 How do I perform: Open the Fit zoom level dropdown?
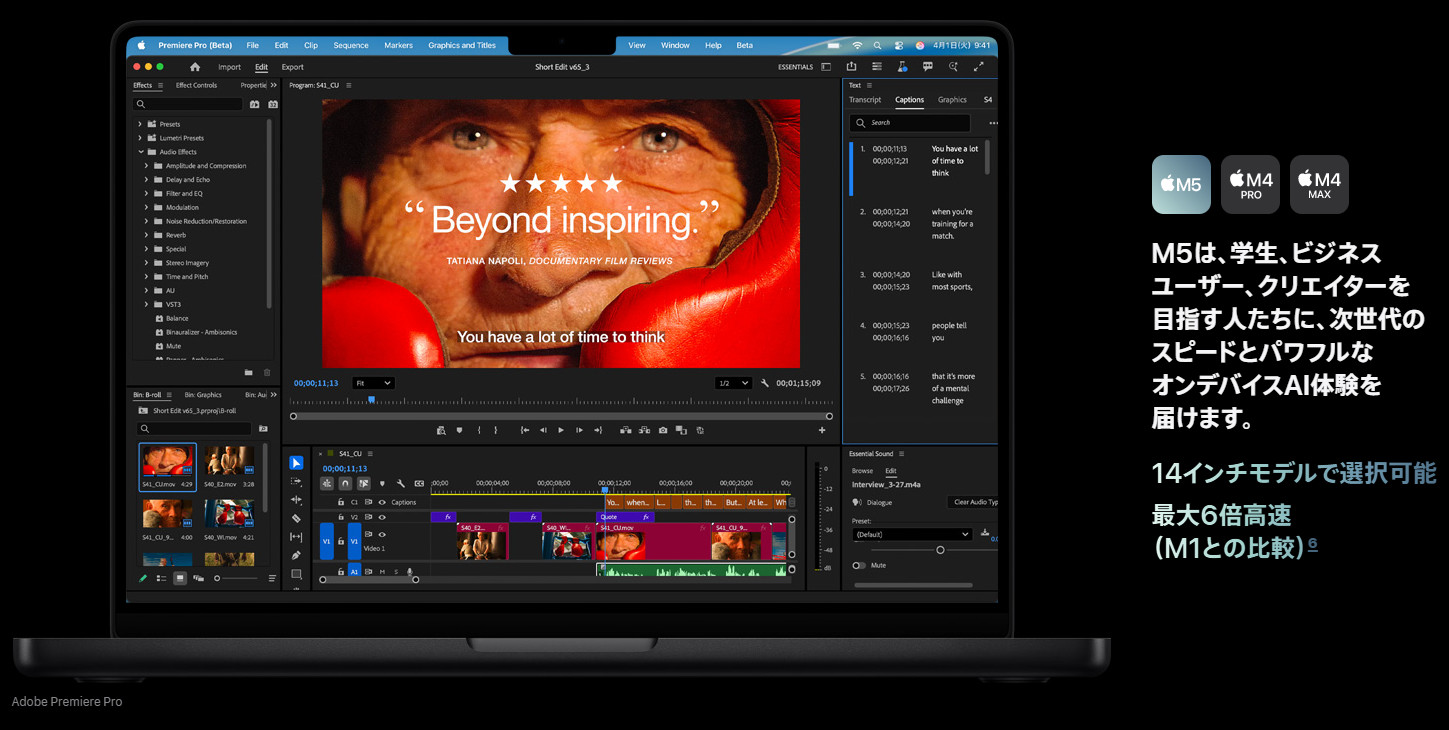(x=374, y=383)
